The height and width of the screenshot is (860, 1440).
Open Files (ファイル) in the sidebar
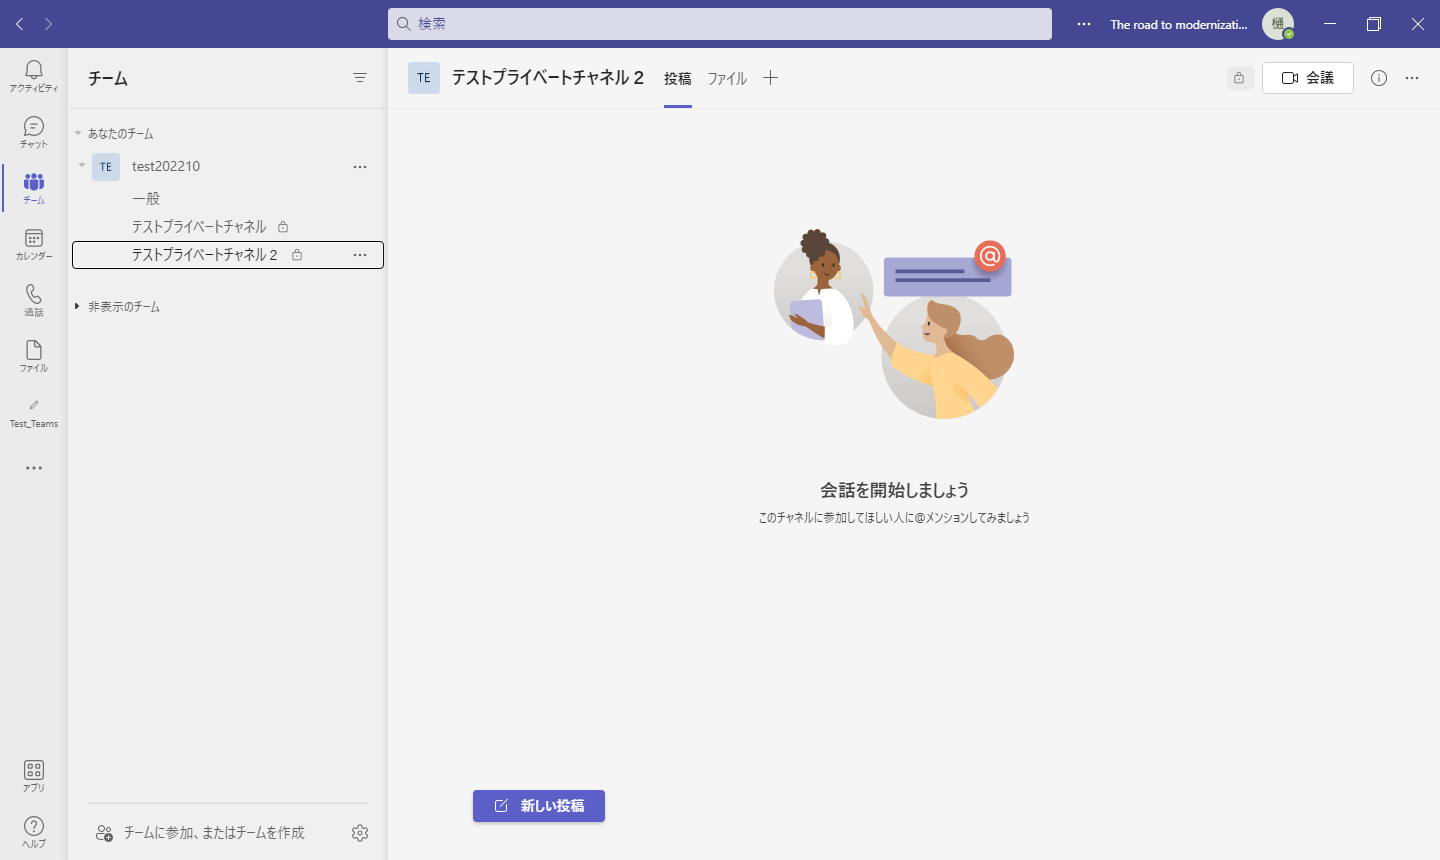34,356
